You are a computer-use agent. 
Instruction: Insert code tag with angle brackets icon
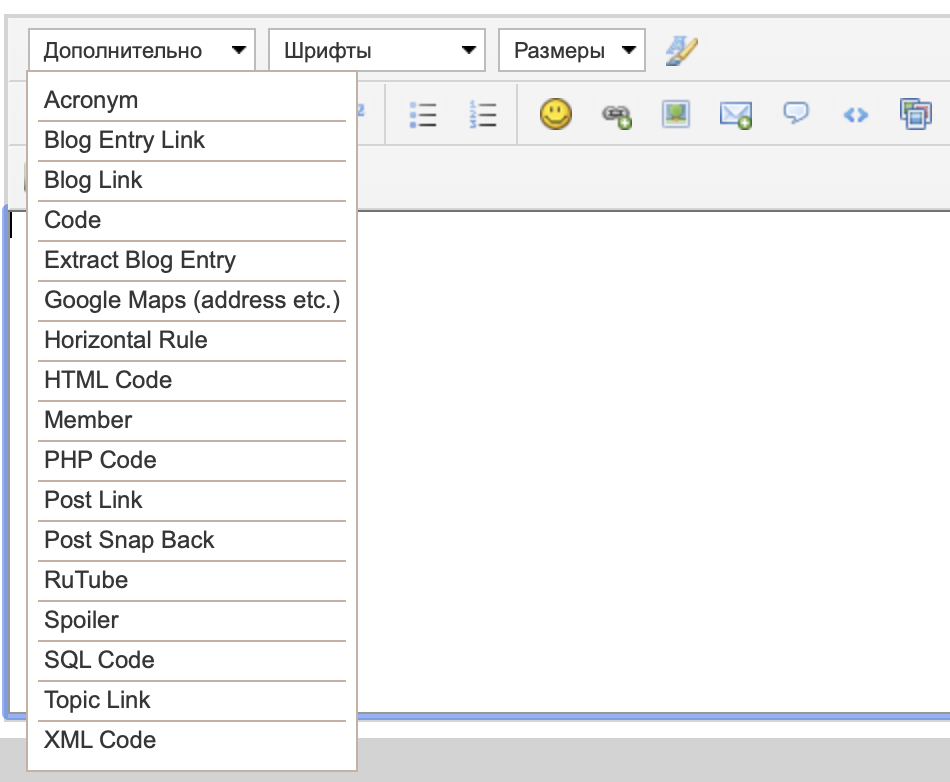(855, 114)
